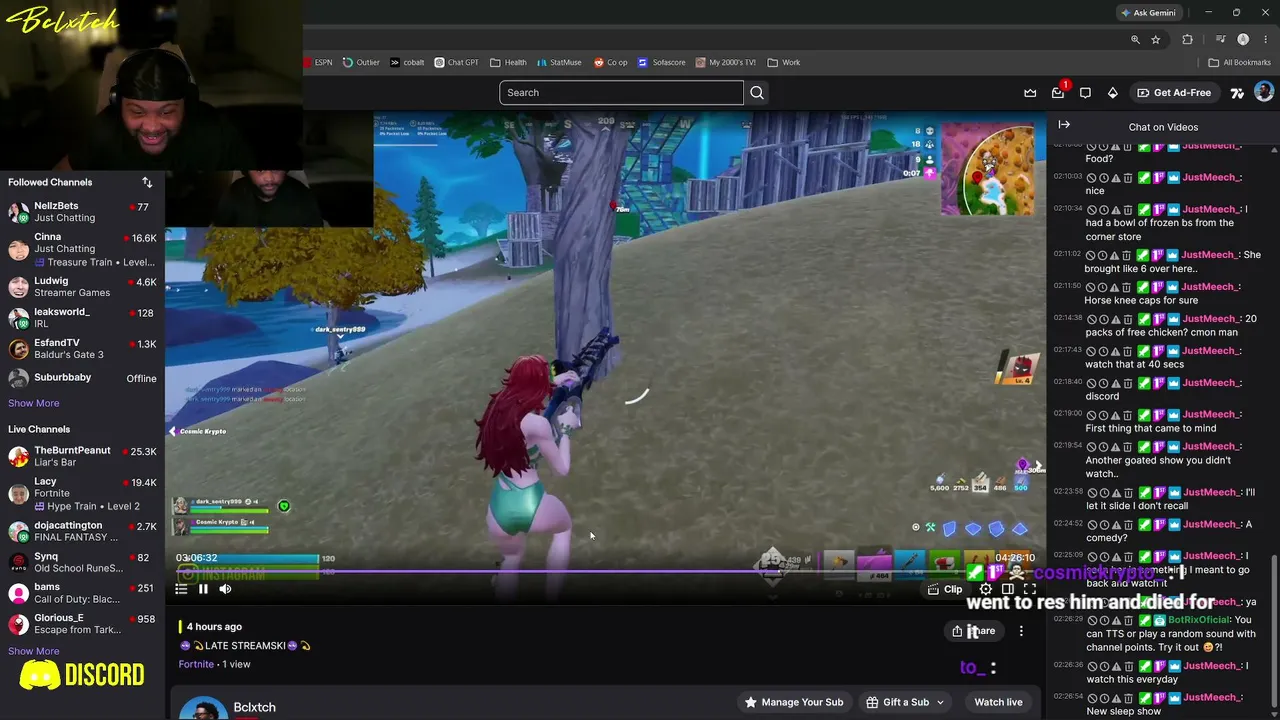Open Prime Gaming crown loot
Screen dimensions: 1280x720
[1030, 93]
